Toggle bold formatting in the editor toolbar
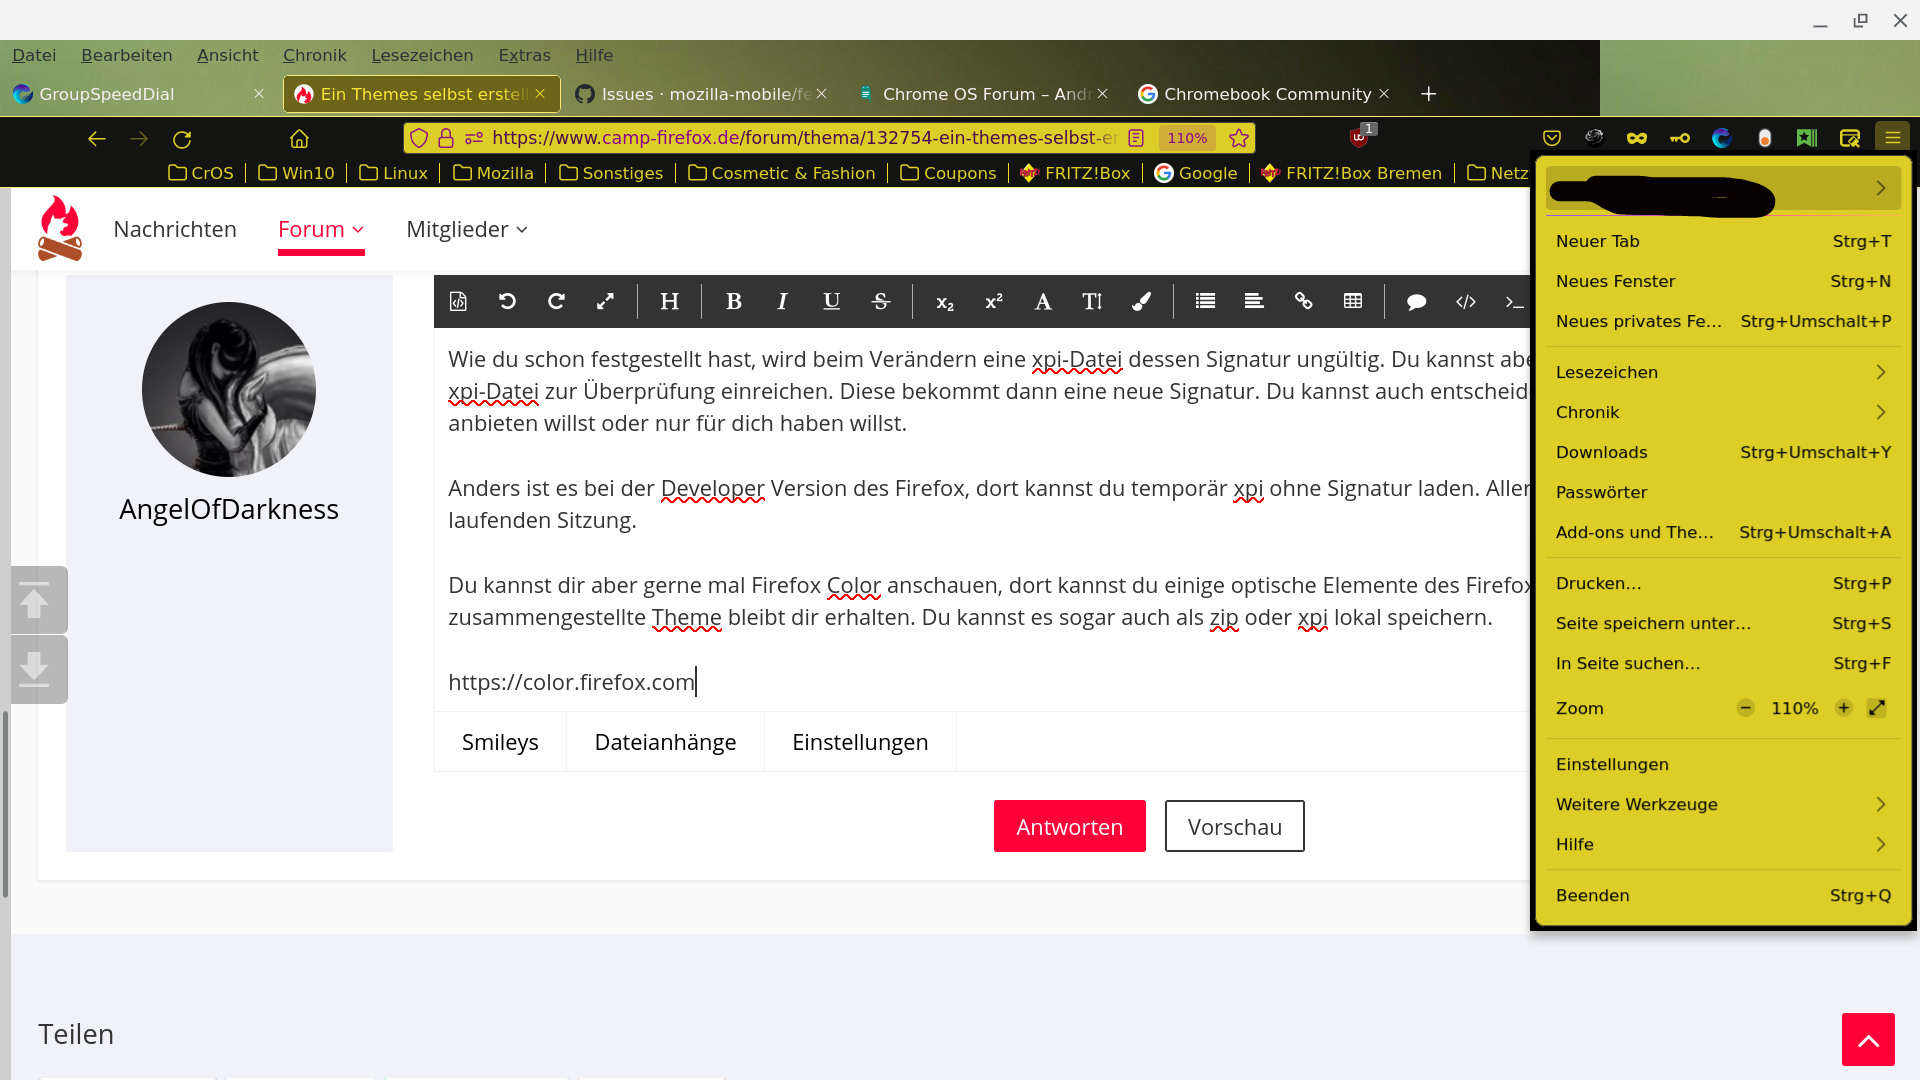Screen dimensions: 1920x1080 click(x=733, y=301)
